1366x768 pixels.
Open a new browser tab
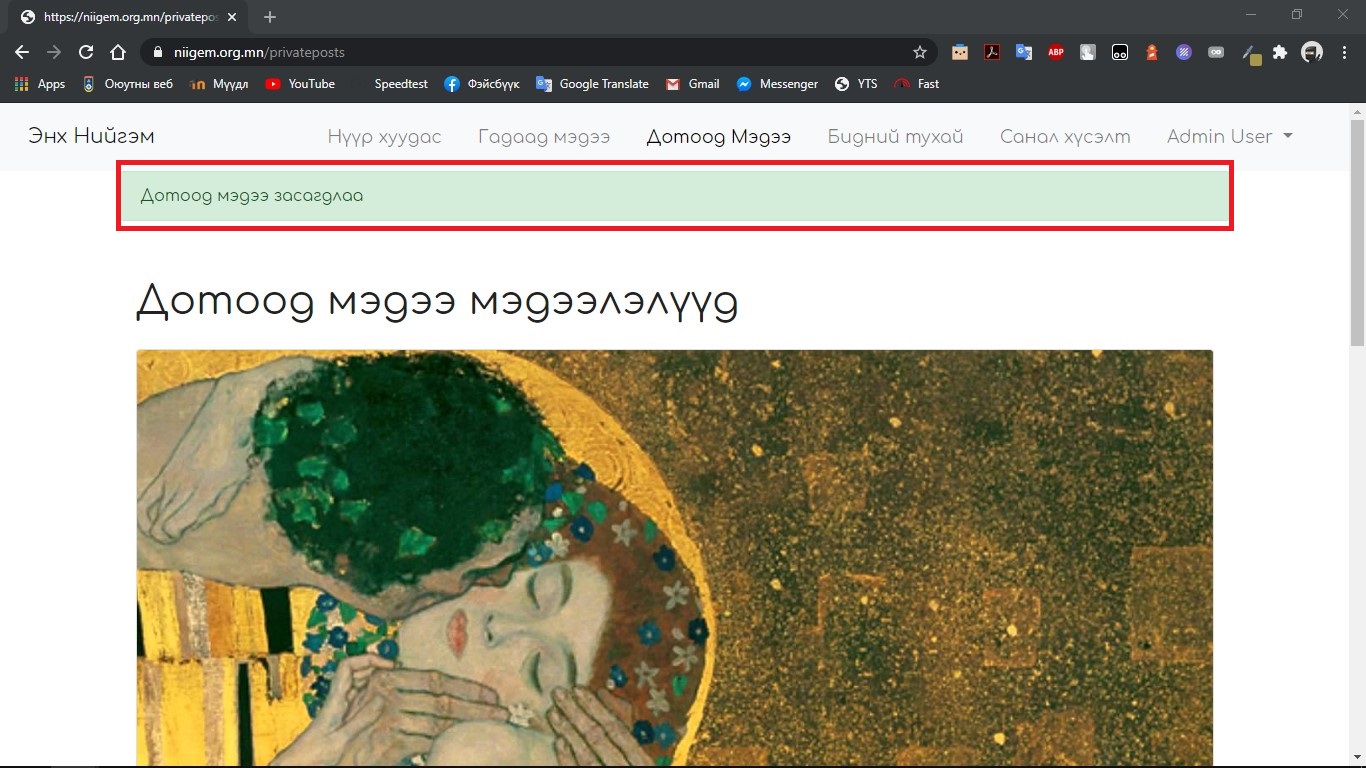(270, 17)
